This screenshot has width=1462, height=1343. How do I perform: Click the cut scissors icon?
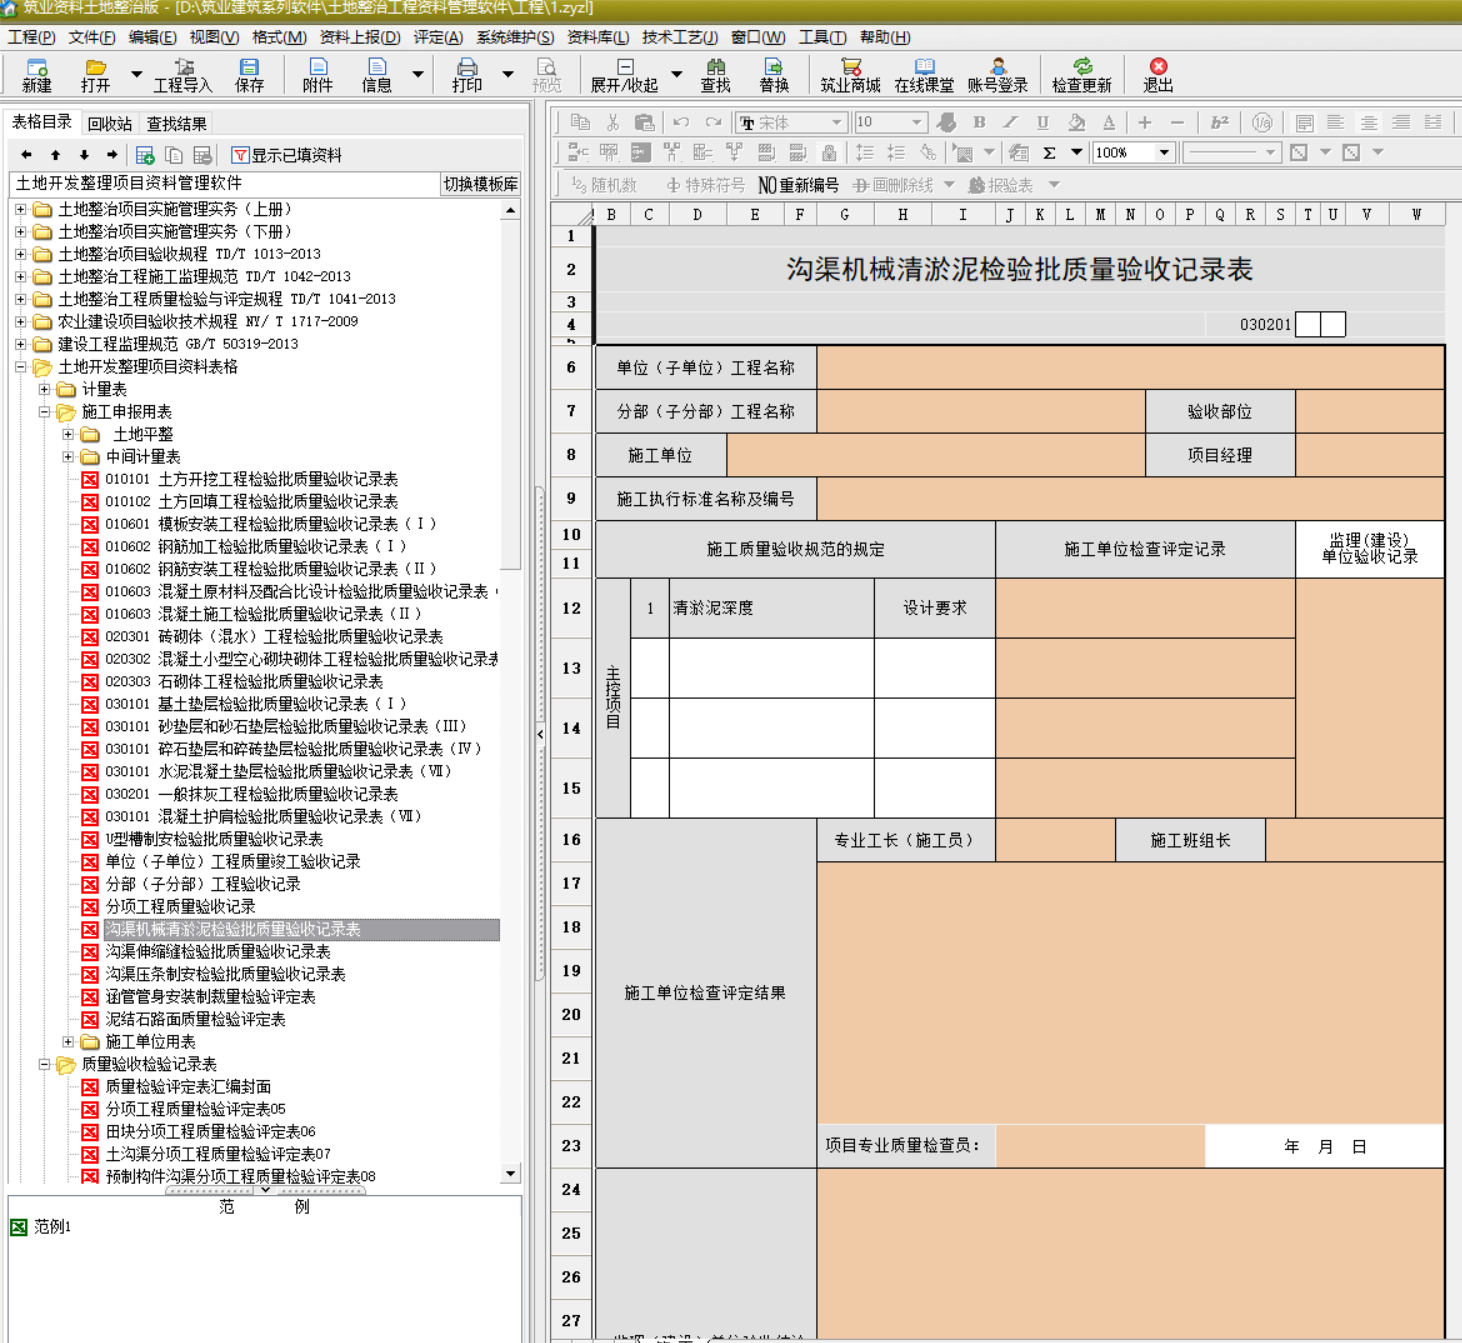pos(613,122)
